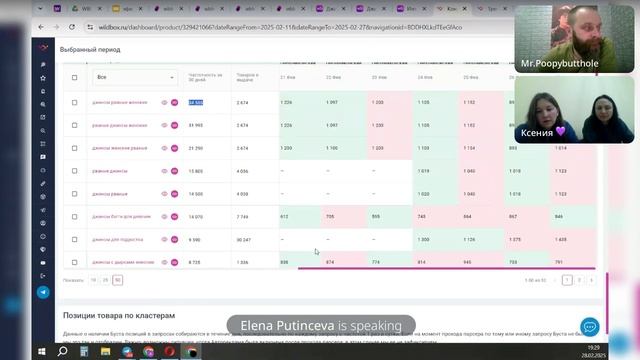This screenshot has width=640, height=360.
Task: Open Windows taskbar search
Action: (62, 351)
